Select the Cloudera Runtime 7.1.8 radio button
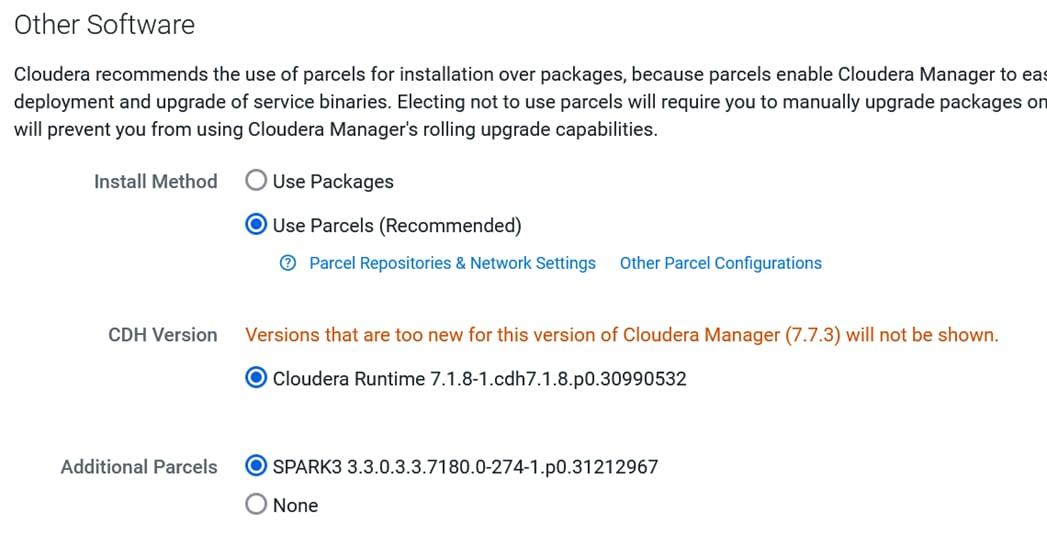The height and width of the screenshot is (557, 1047). pyautogui.click(x=256, y=377)
